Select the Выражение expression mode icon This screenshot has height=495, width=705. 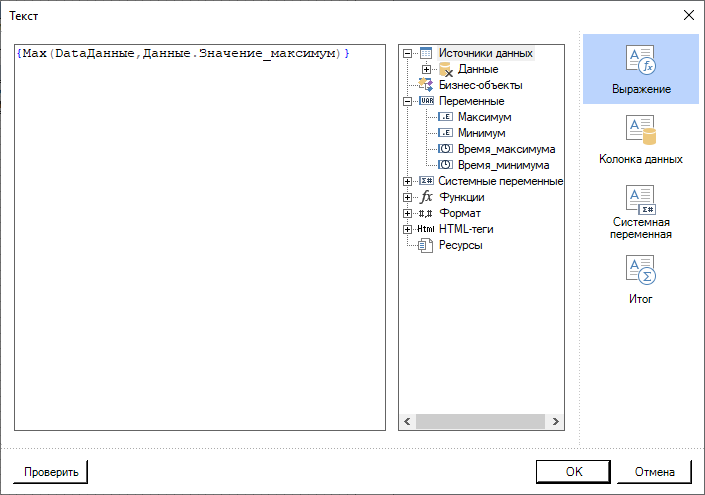[x=641, y=59]
